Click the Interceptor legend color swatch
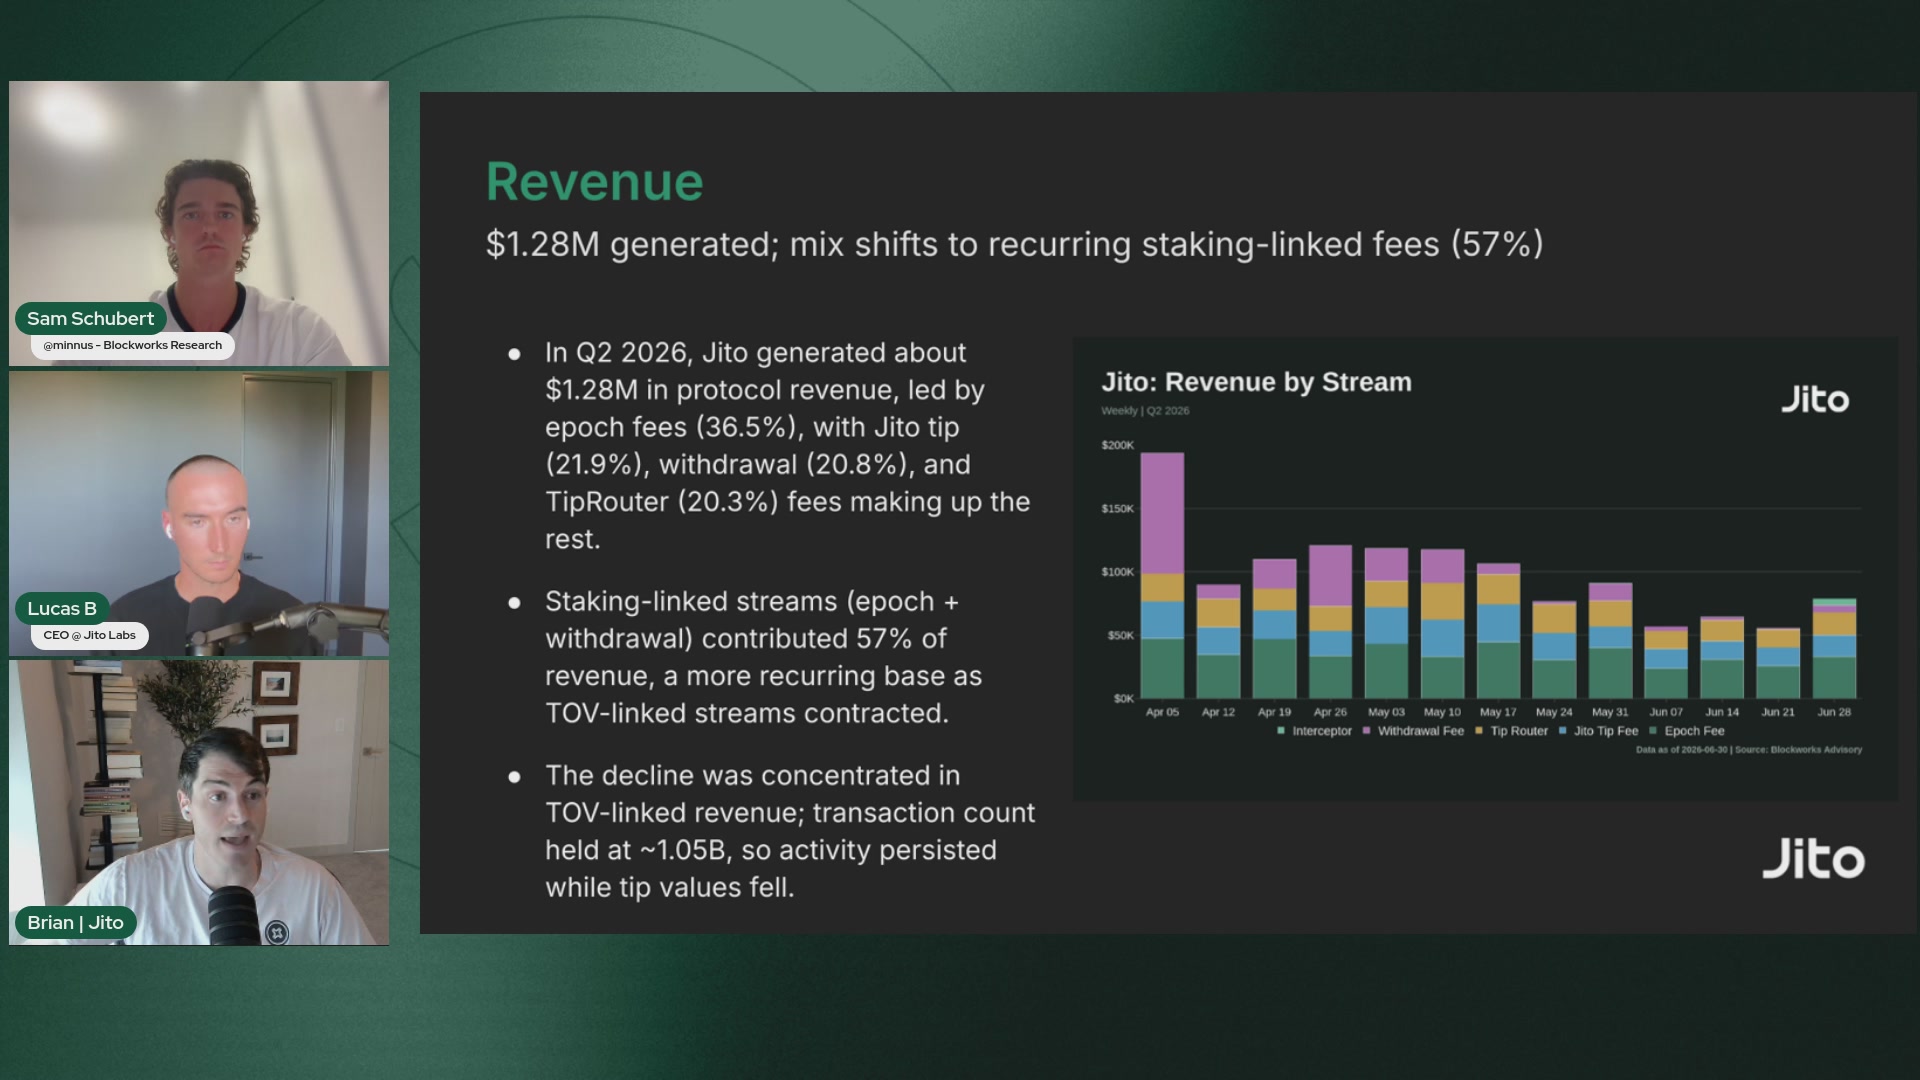The image size is (1920, 1080). (1281, 731)
